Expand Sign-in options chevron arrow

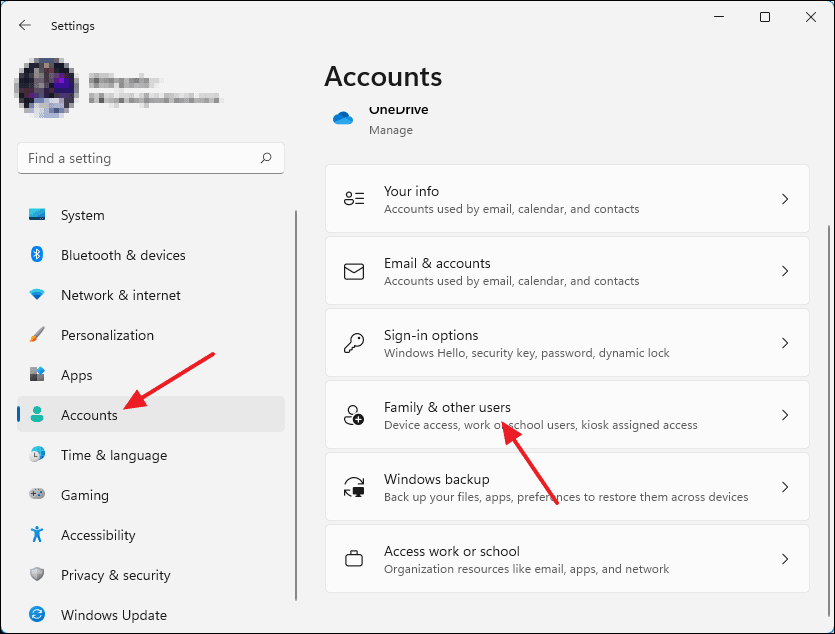[x=784, y=343]
